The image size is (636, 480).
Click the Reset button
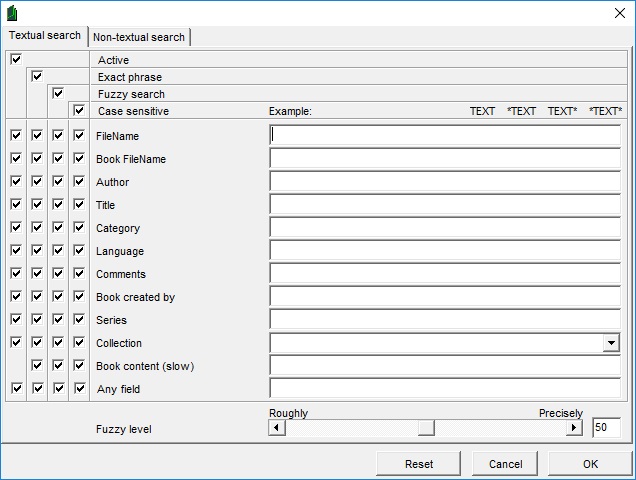pyautogui.click(x=419, y=464)
